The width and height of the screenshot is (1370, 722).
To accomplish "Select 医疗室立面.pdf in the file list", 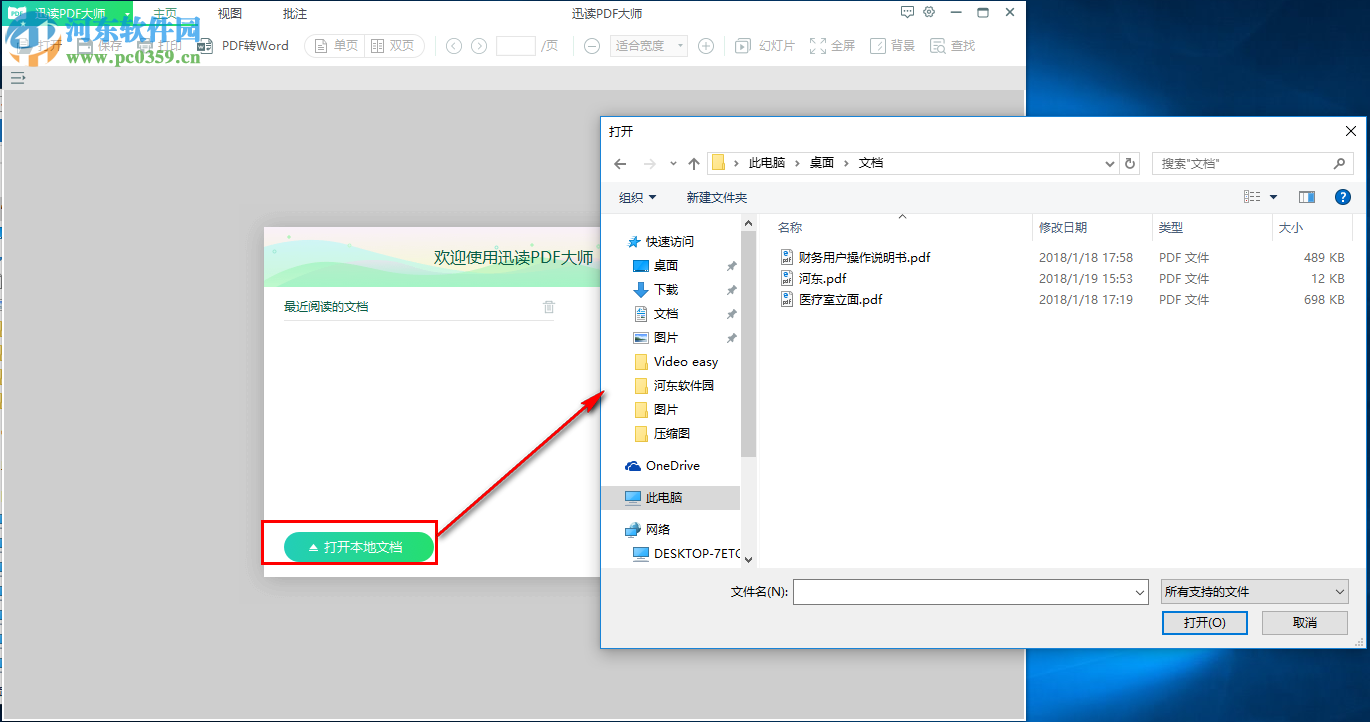I will [x=841, y=300].
